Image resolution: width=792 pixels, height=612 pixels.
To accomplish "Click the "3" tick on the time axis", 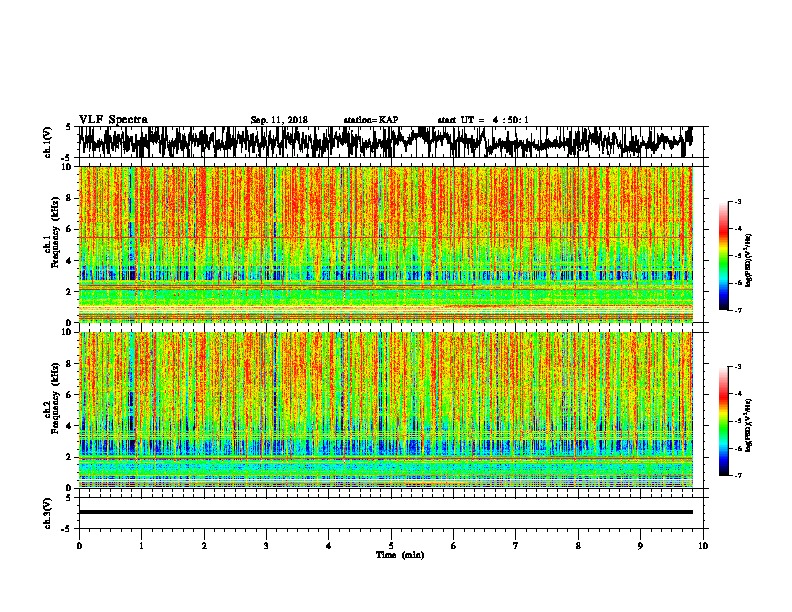I will [x=266, y=546].
